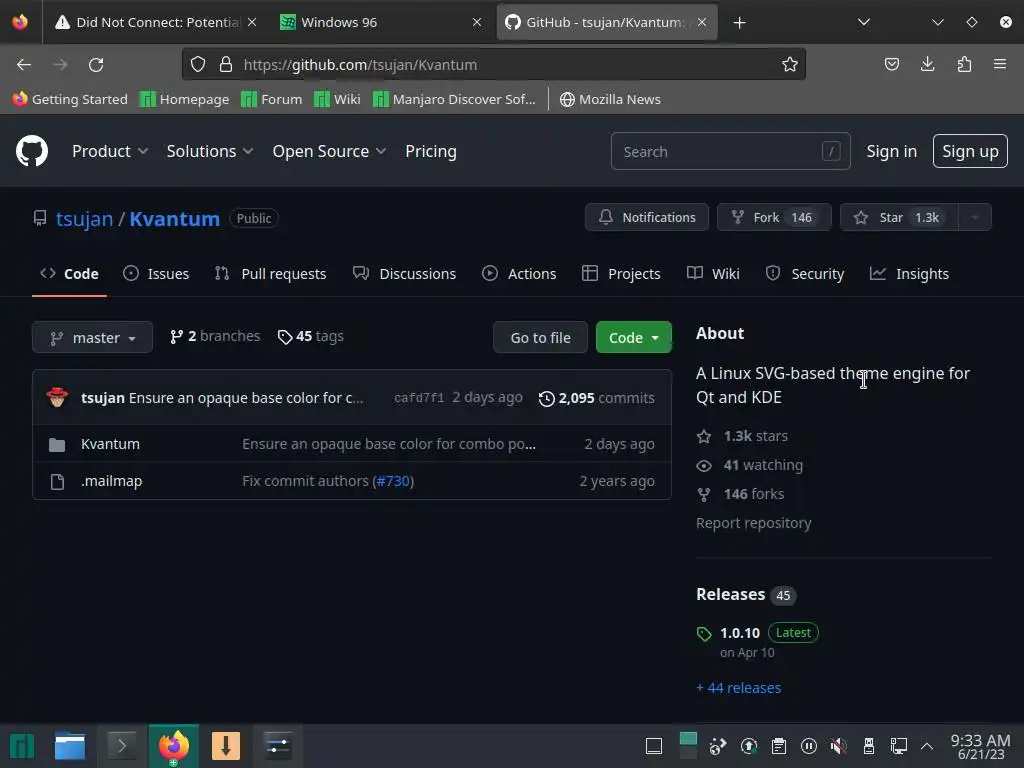
Task: Launch the terminal from the taskbar
Action: point(121,746)
